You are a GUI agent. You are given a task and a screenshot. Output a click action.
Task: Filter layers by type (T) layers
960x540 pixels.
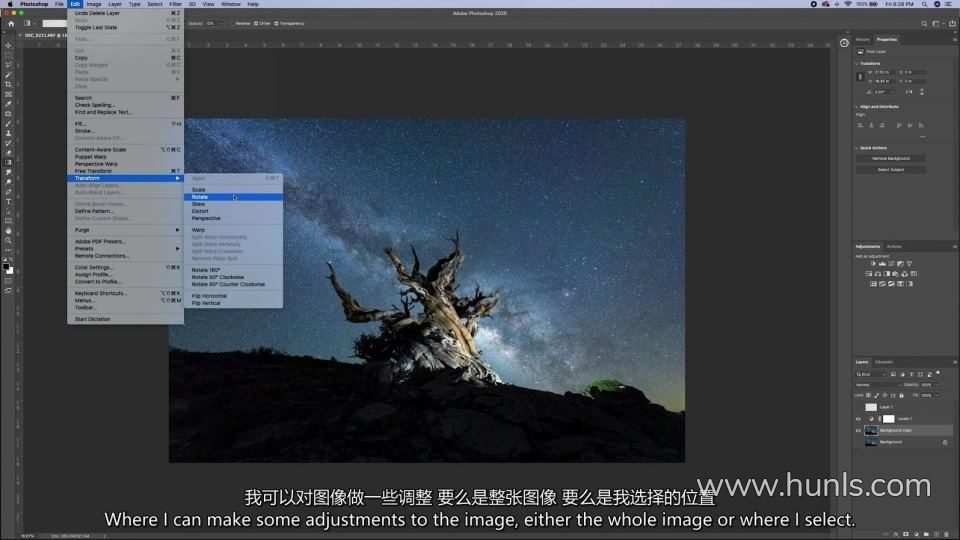[x=911, y=374]
